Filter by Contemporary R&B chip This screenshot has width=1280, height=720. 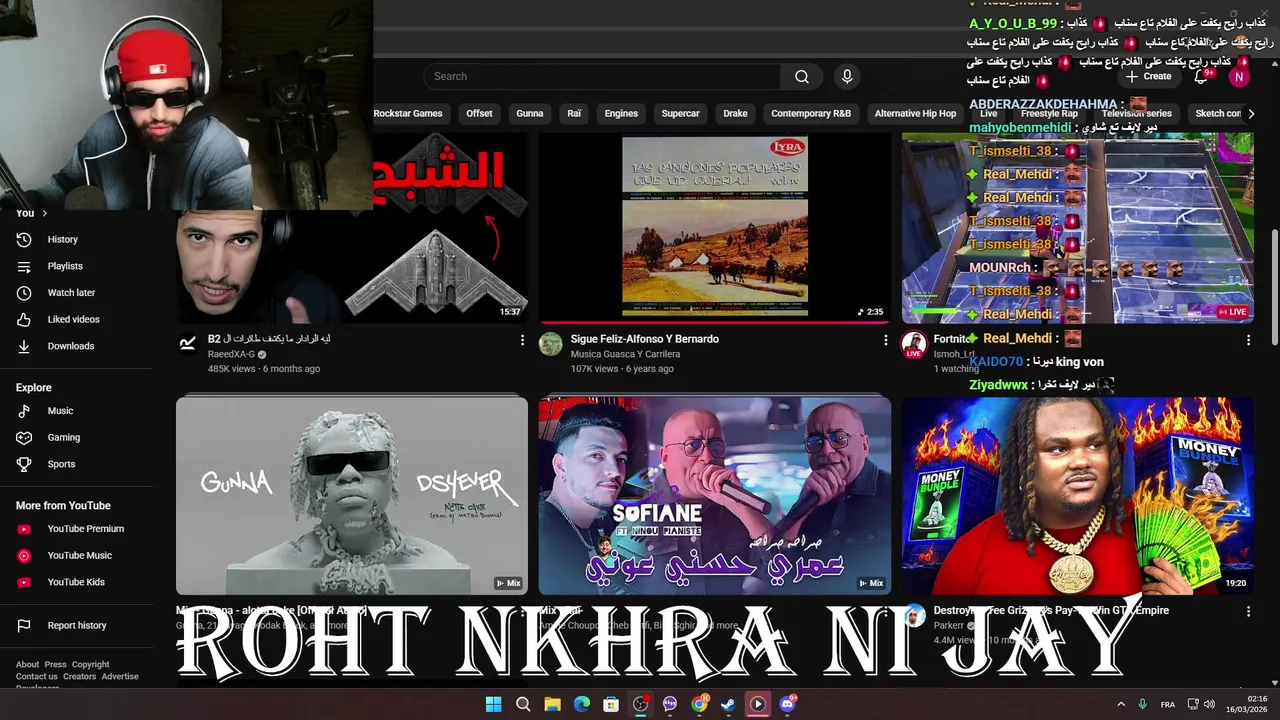click(811, 114)
